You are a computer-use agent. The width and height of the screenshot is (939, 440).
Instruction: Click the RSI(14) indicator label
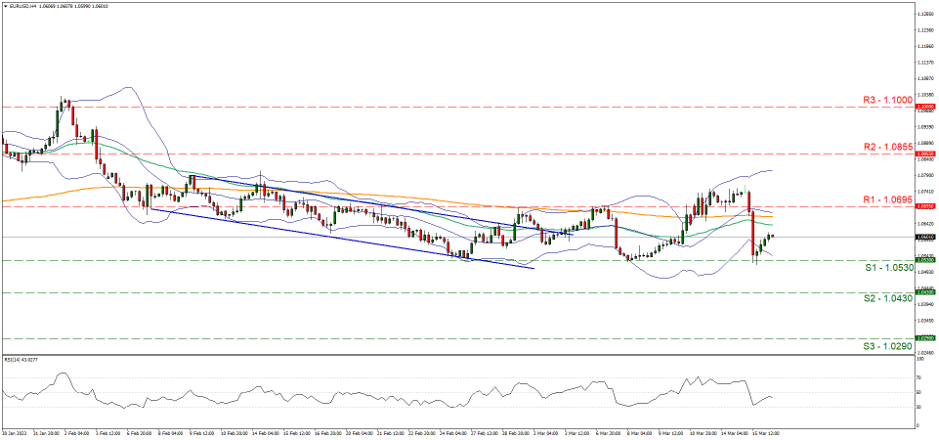pyautogui.click(x=22, y=359)
